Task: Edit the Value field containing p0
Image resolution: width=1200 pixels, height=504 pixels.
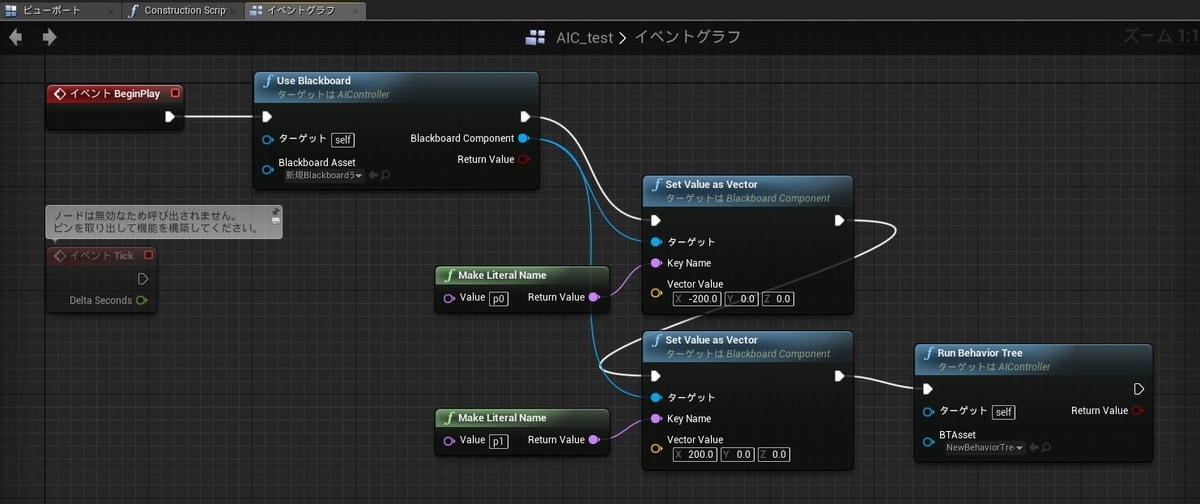Action: coord(499,297)
